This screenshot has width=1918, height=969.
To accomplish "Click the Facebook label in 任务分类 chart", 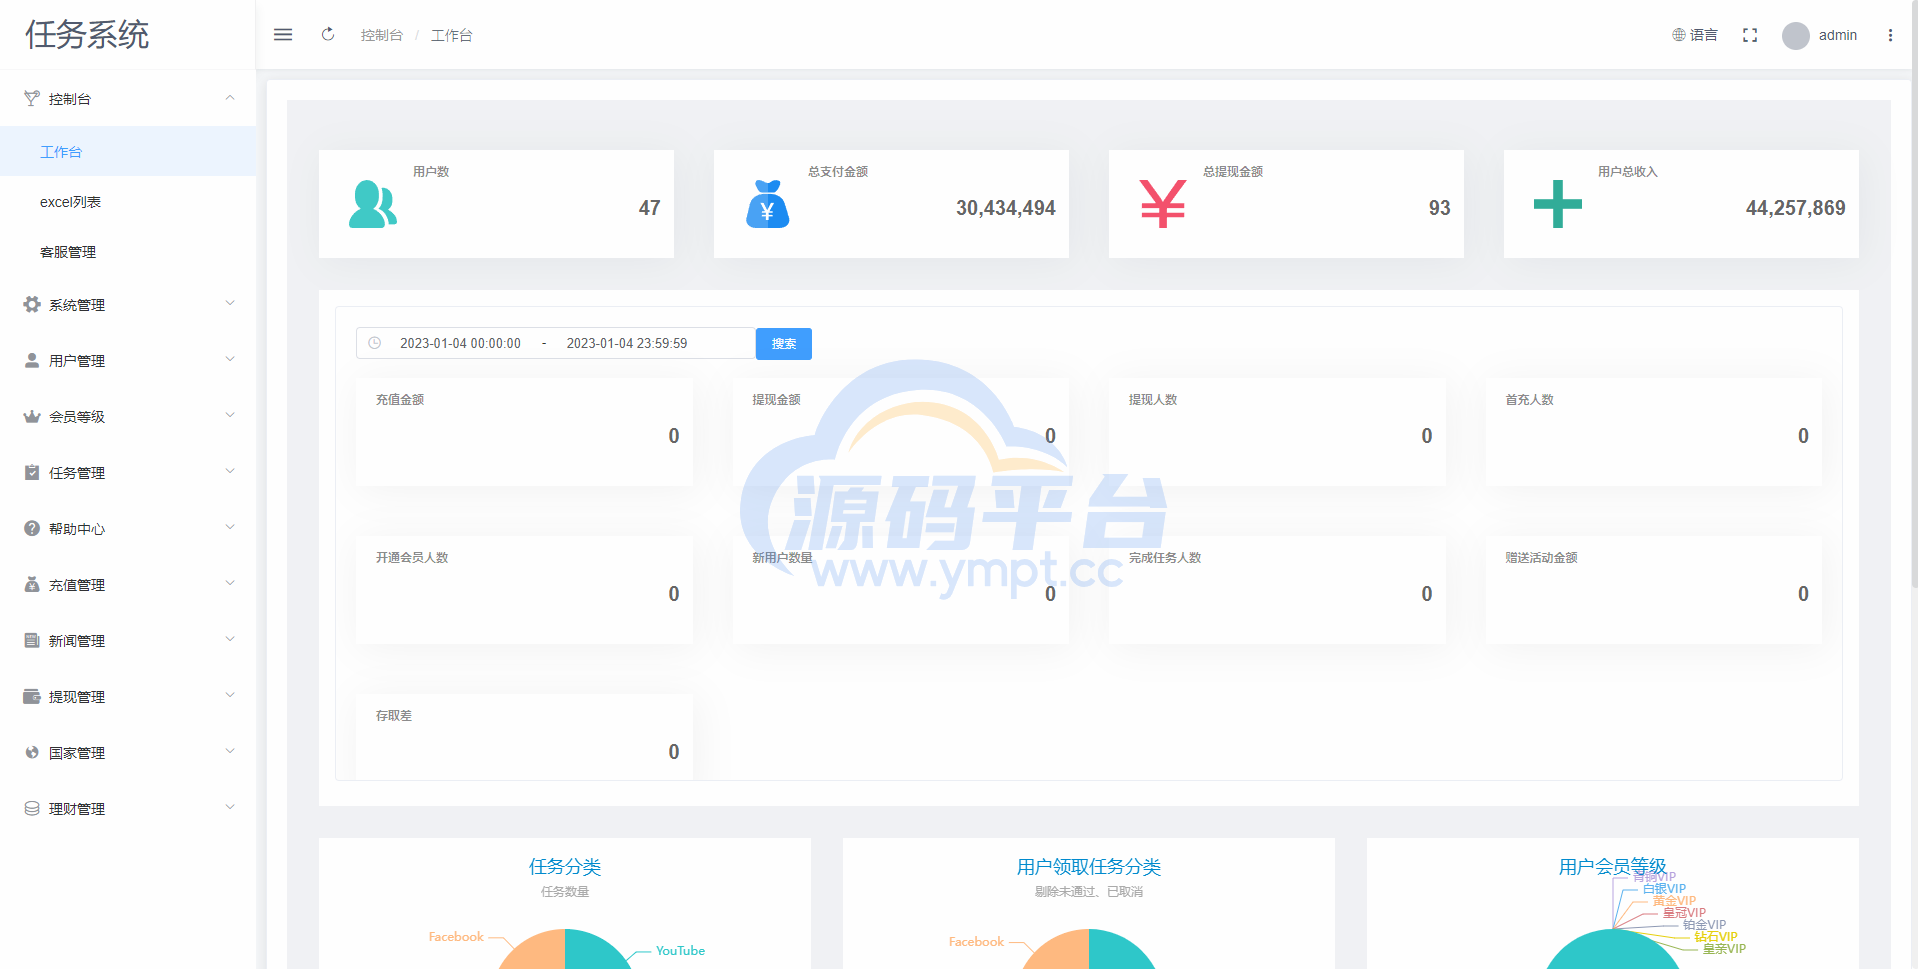I will click(x=456, y=937).
